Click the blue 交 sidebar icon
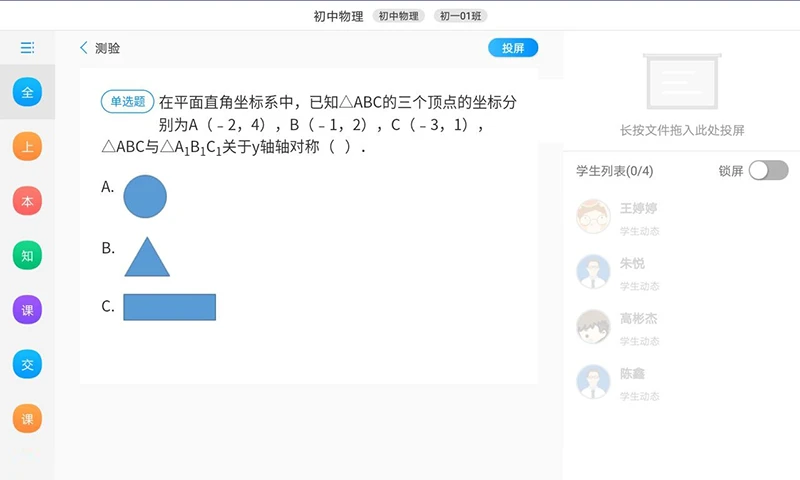Image resolution: width=800 pixels, height=480 pixels. 27,365
